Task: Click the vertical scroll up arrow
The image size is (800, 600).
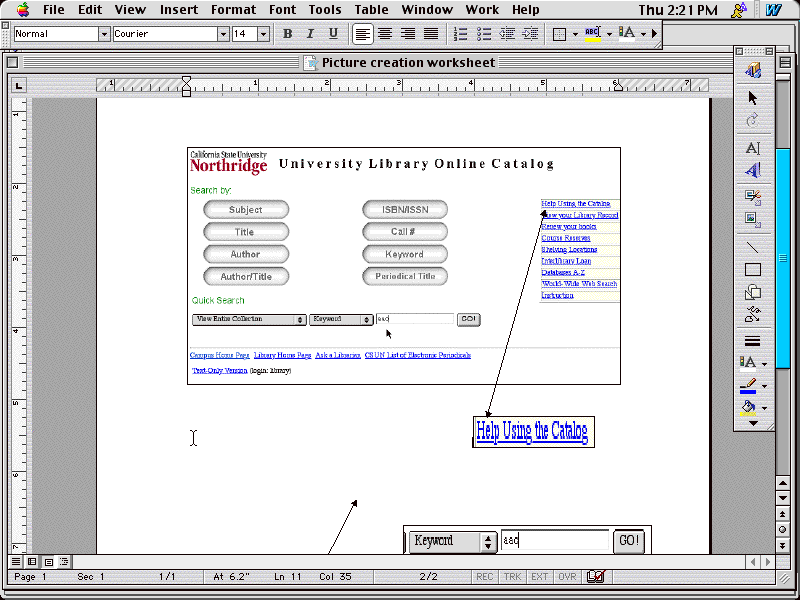Action: (x=783, y=482)
